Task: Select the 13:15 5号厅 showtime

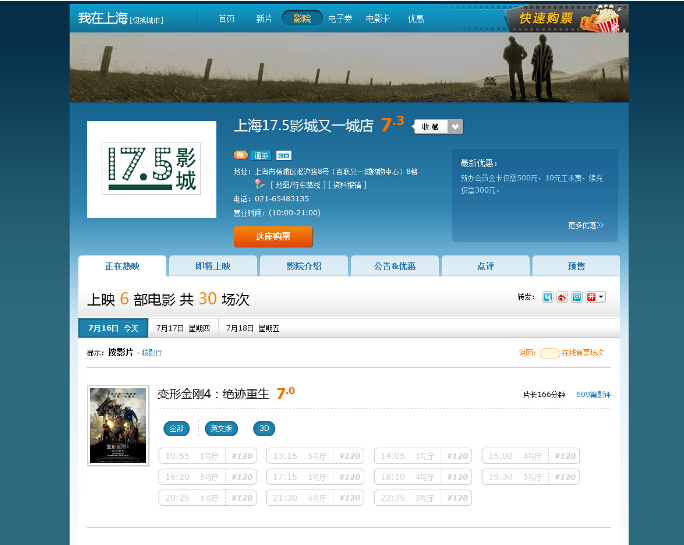Action: tap(315, 456)
